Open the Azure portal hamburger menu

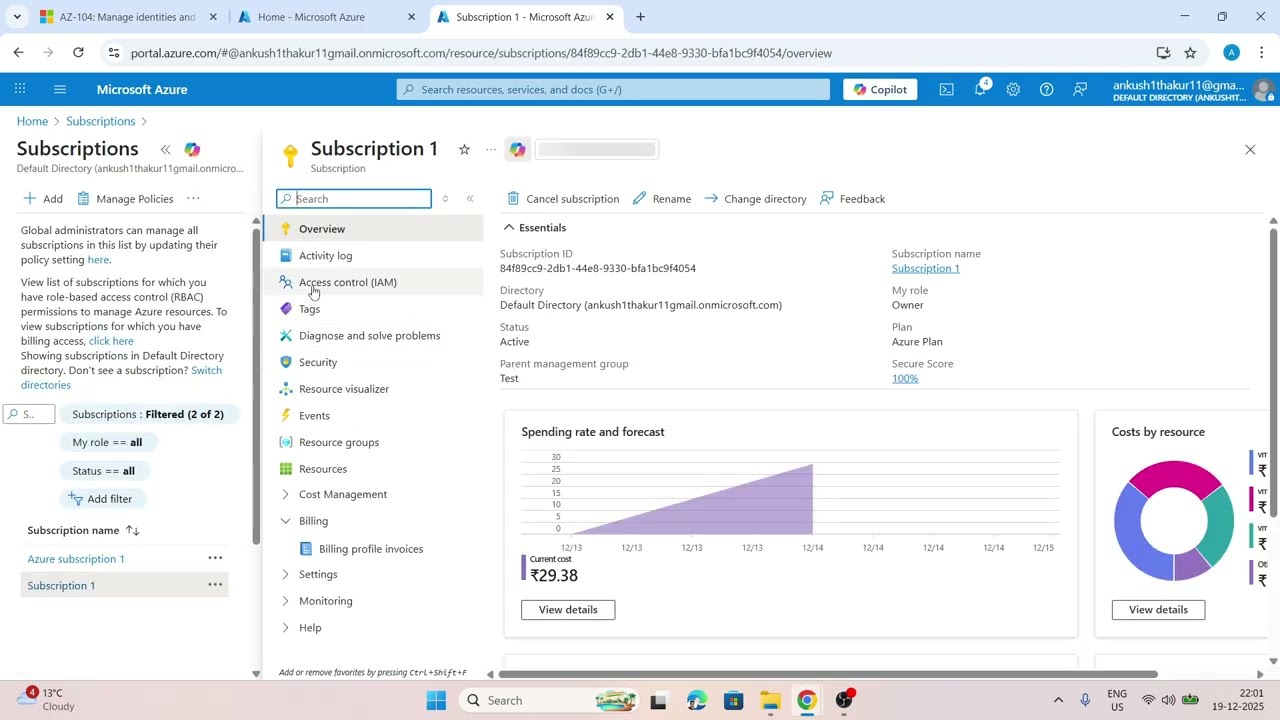(60, 89)
